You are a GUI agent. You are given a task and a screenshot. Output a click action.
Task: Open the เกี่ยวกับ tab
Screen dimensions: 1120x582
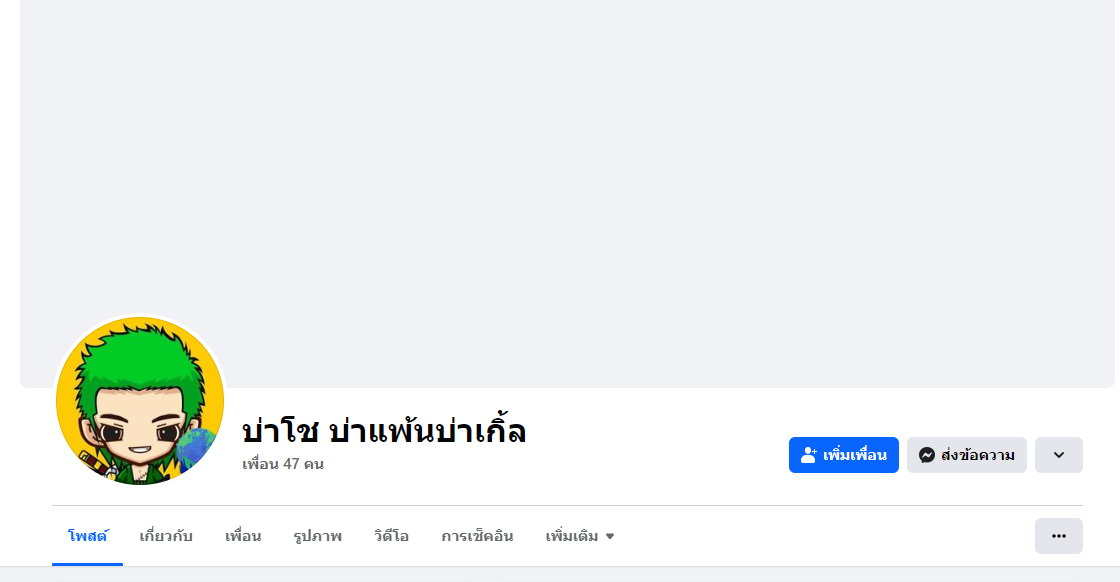point(166,536)
